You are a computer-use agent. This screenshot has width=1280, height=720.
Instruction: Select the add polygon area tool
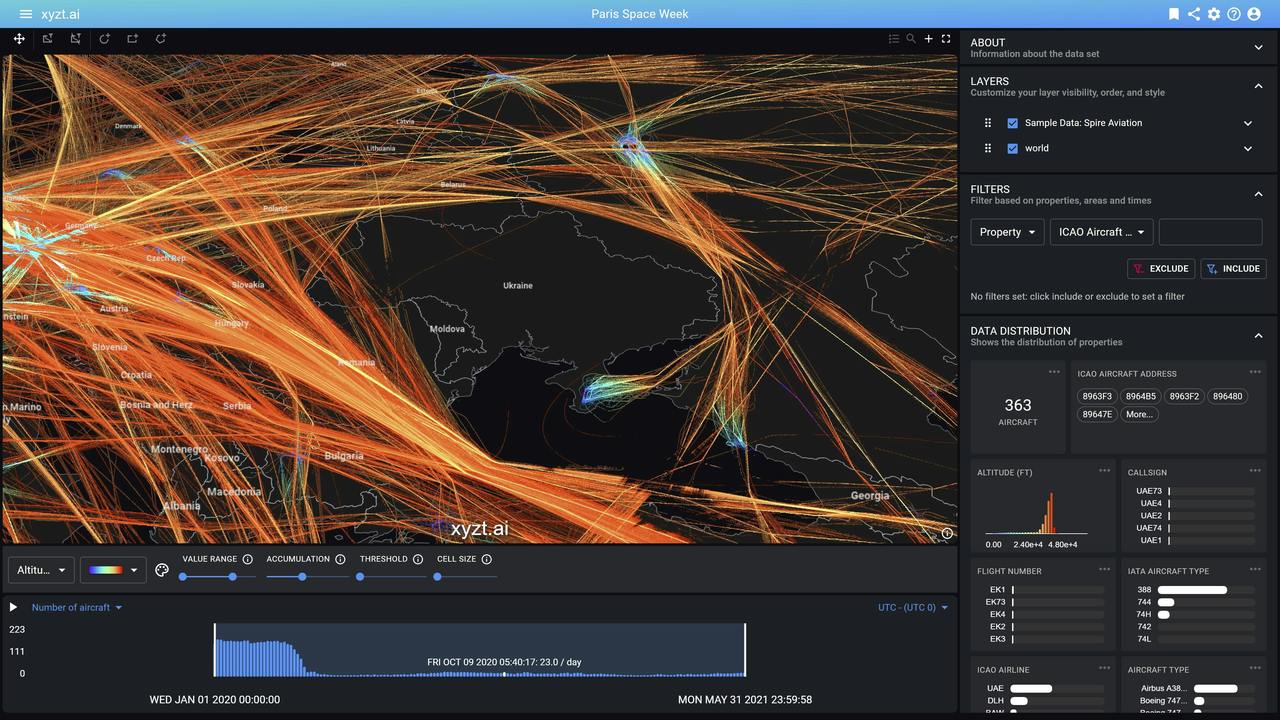point(160,39)
